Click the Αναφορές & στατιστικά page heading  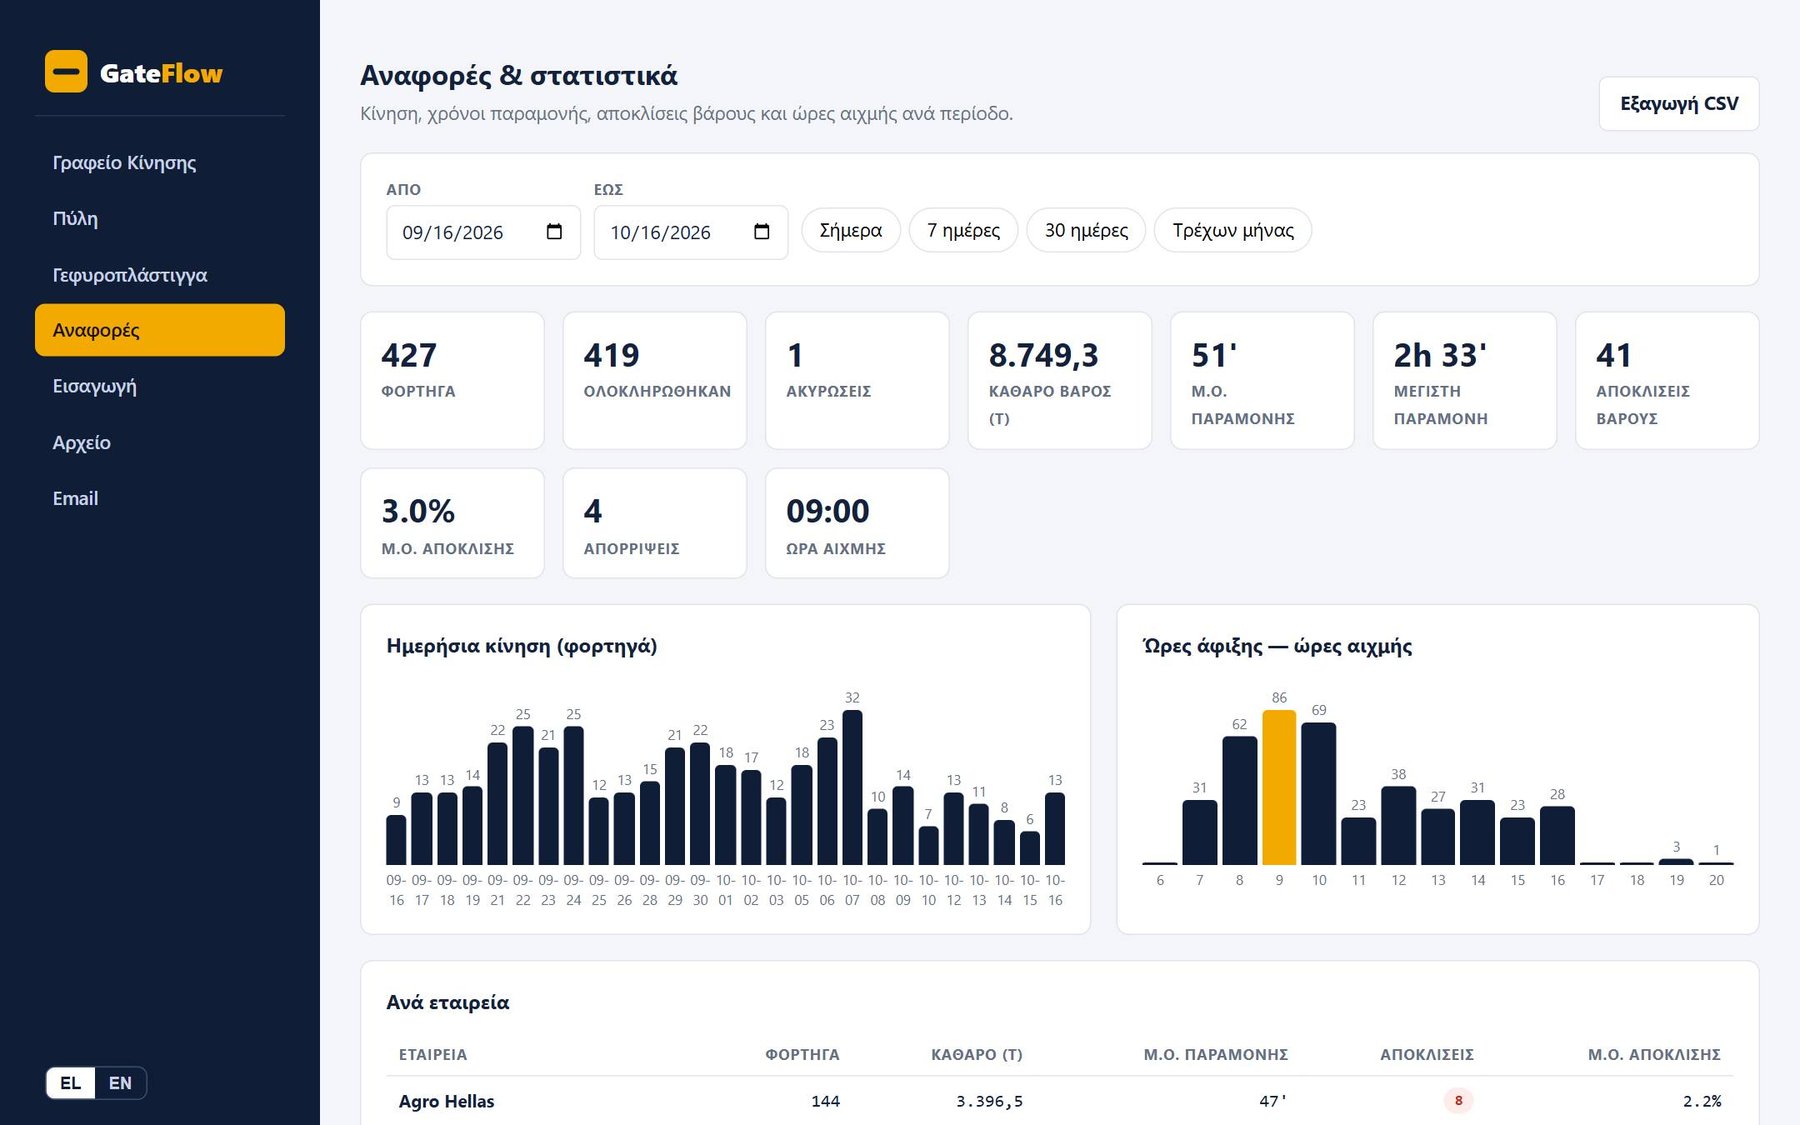(519, 75)
